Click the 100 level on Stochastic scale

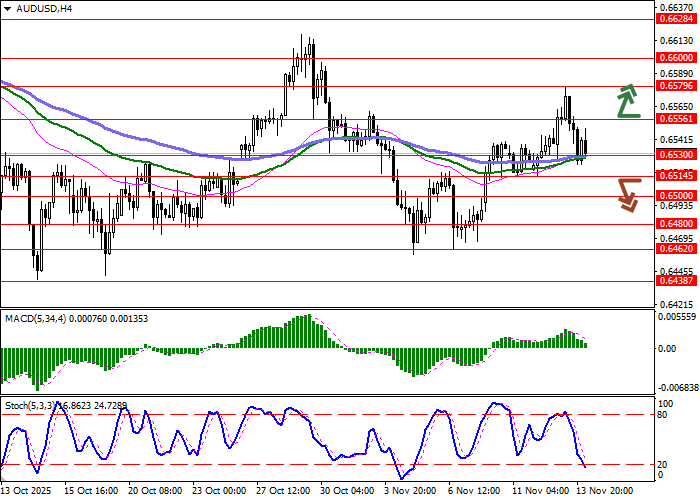(666, 404)
